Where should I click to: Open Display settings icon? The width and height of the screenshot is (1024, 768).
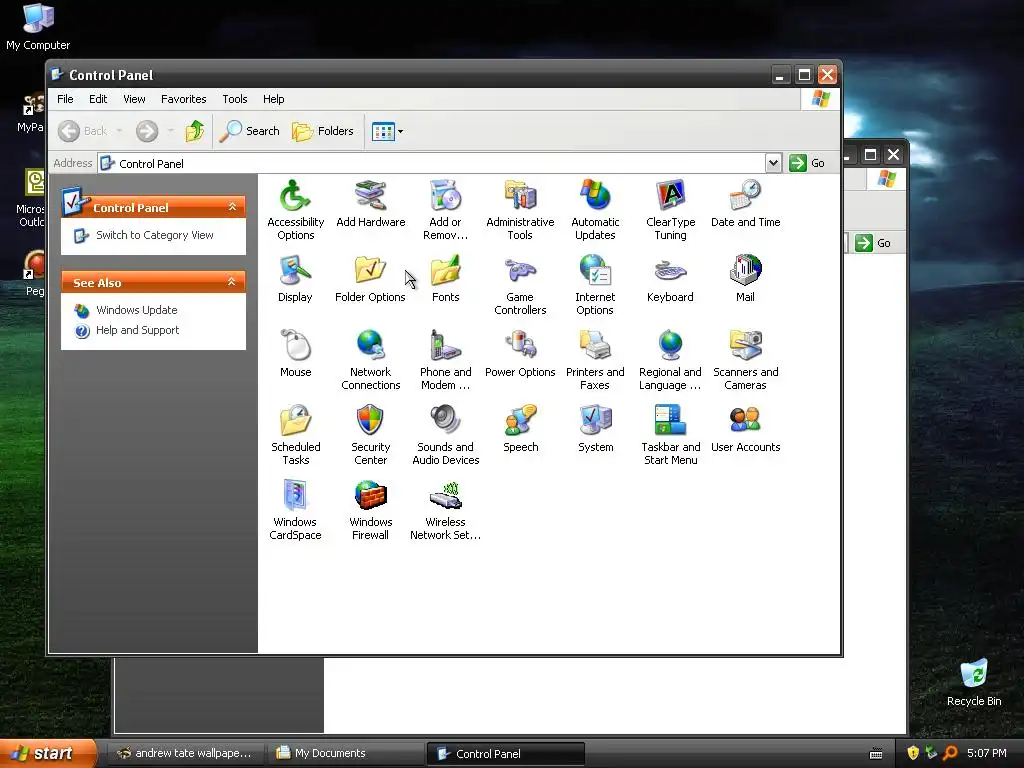(295, 270)
